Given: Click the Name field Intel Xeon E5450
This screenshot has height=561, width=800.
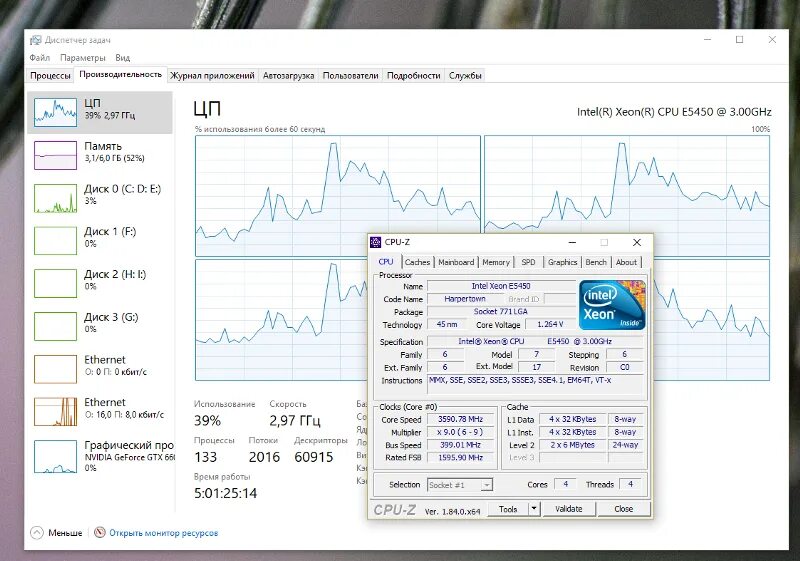Looking at the screenshot, I should (501, 286).
